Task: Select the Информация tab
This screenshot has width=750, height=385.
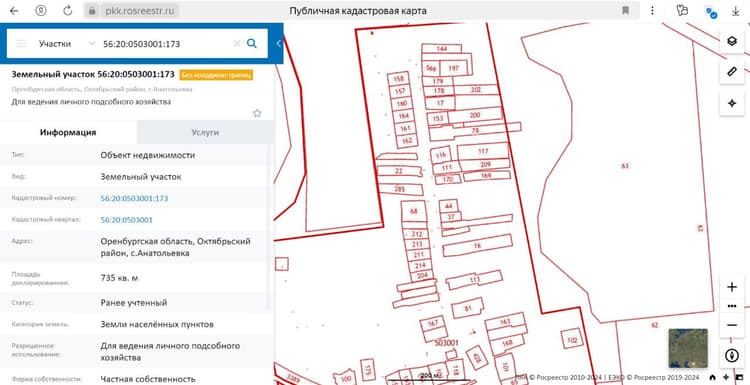Action: coord(68,132)
